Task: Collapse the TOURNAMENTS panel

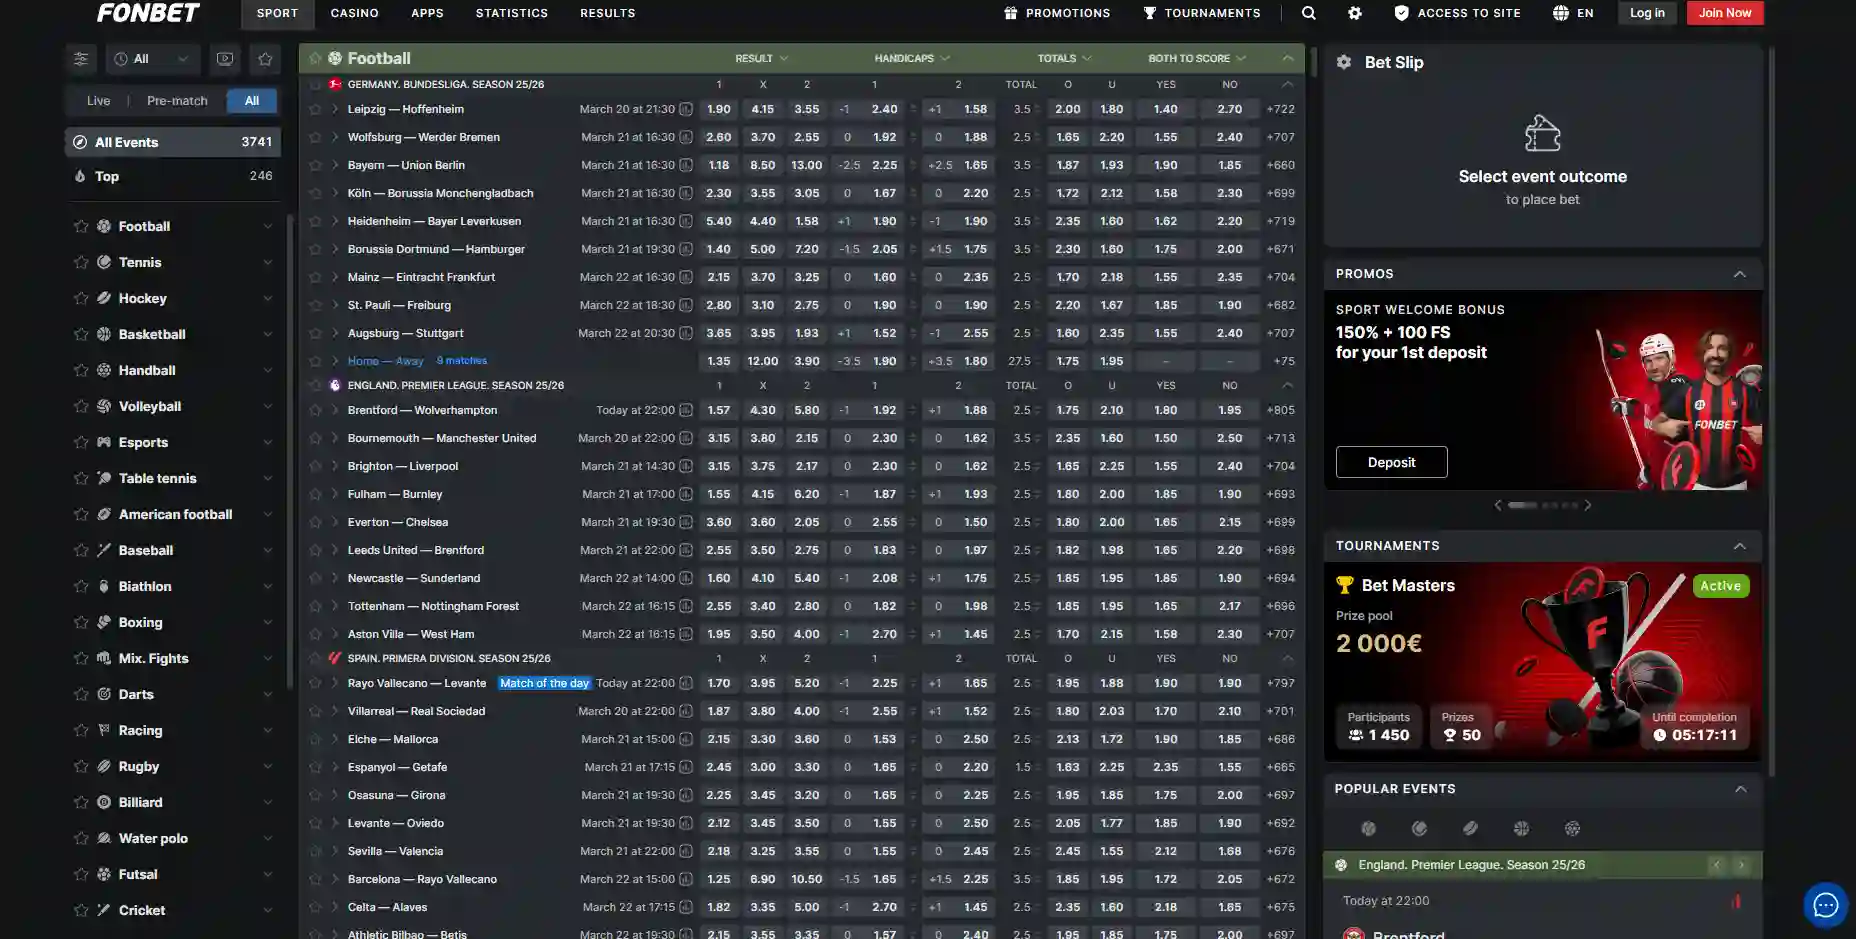Action: click(1739, 546)
